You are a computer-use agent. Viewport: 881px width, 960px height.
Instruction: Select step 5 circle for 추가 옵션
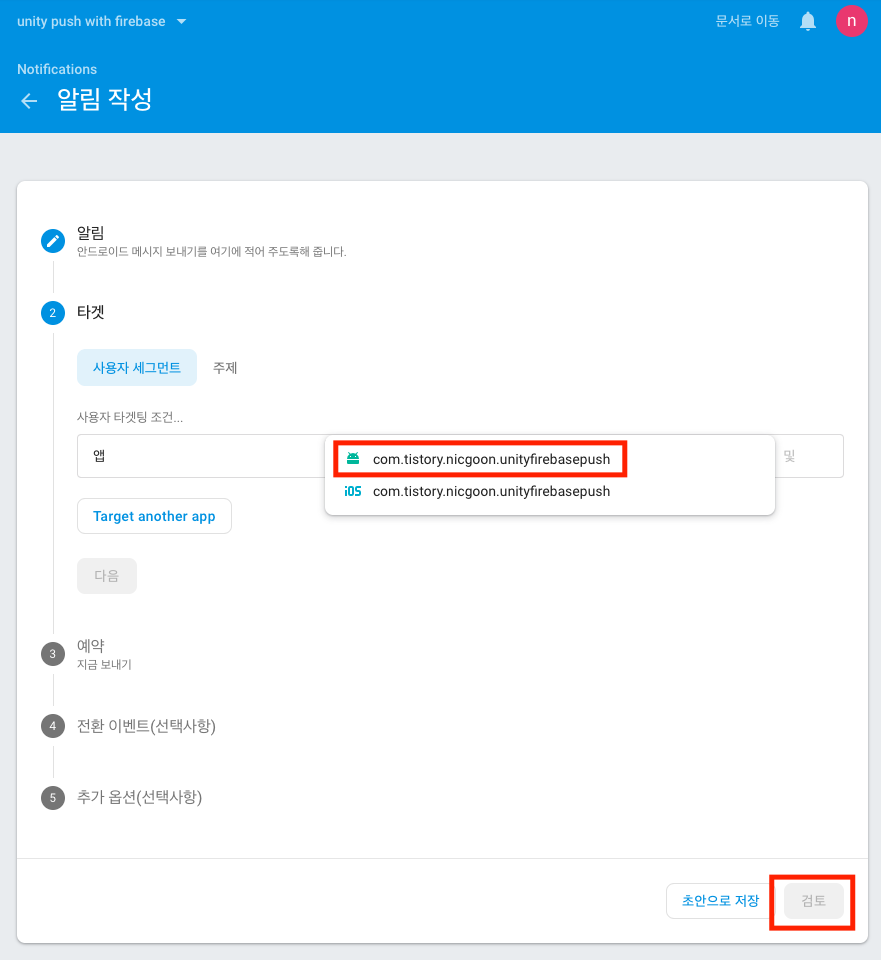53,798
